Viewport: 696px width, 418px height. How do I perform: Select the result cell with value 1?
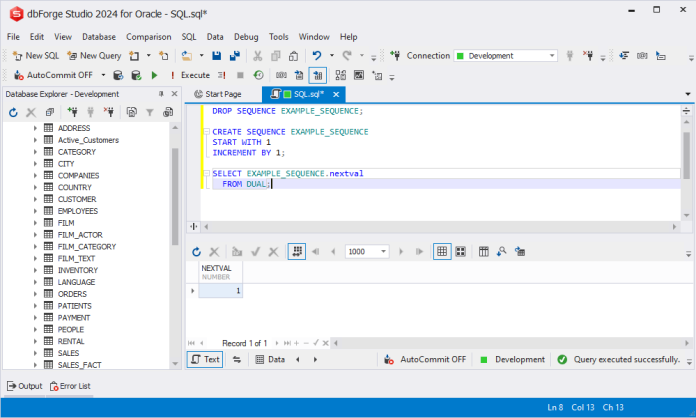click(221, 291)
